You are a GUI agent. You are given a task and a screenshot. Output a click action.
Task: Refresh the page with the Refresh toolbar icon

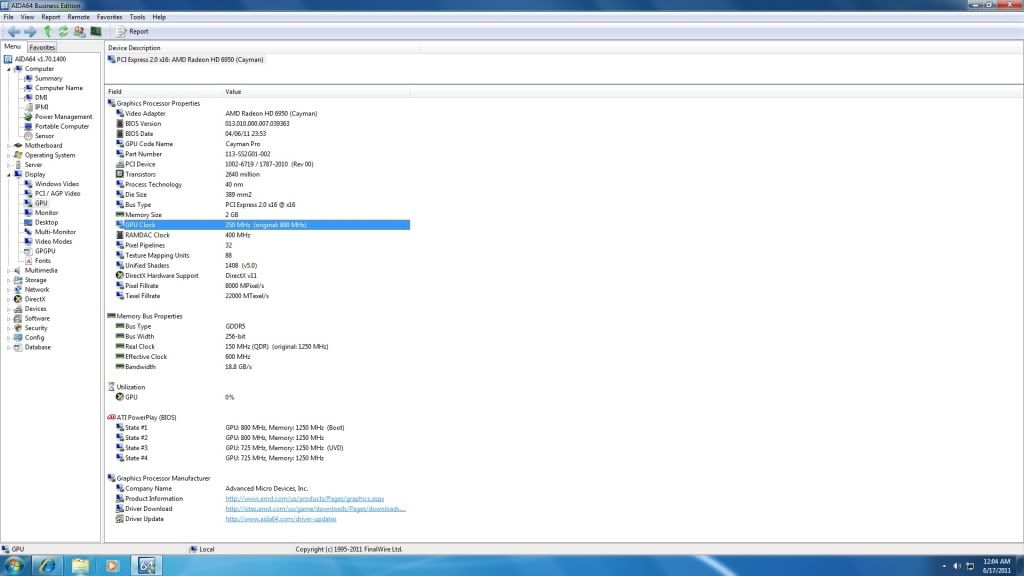[x=63, y=31]
